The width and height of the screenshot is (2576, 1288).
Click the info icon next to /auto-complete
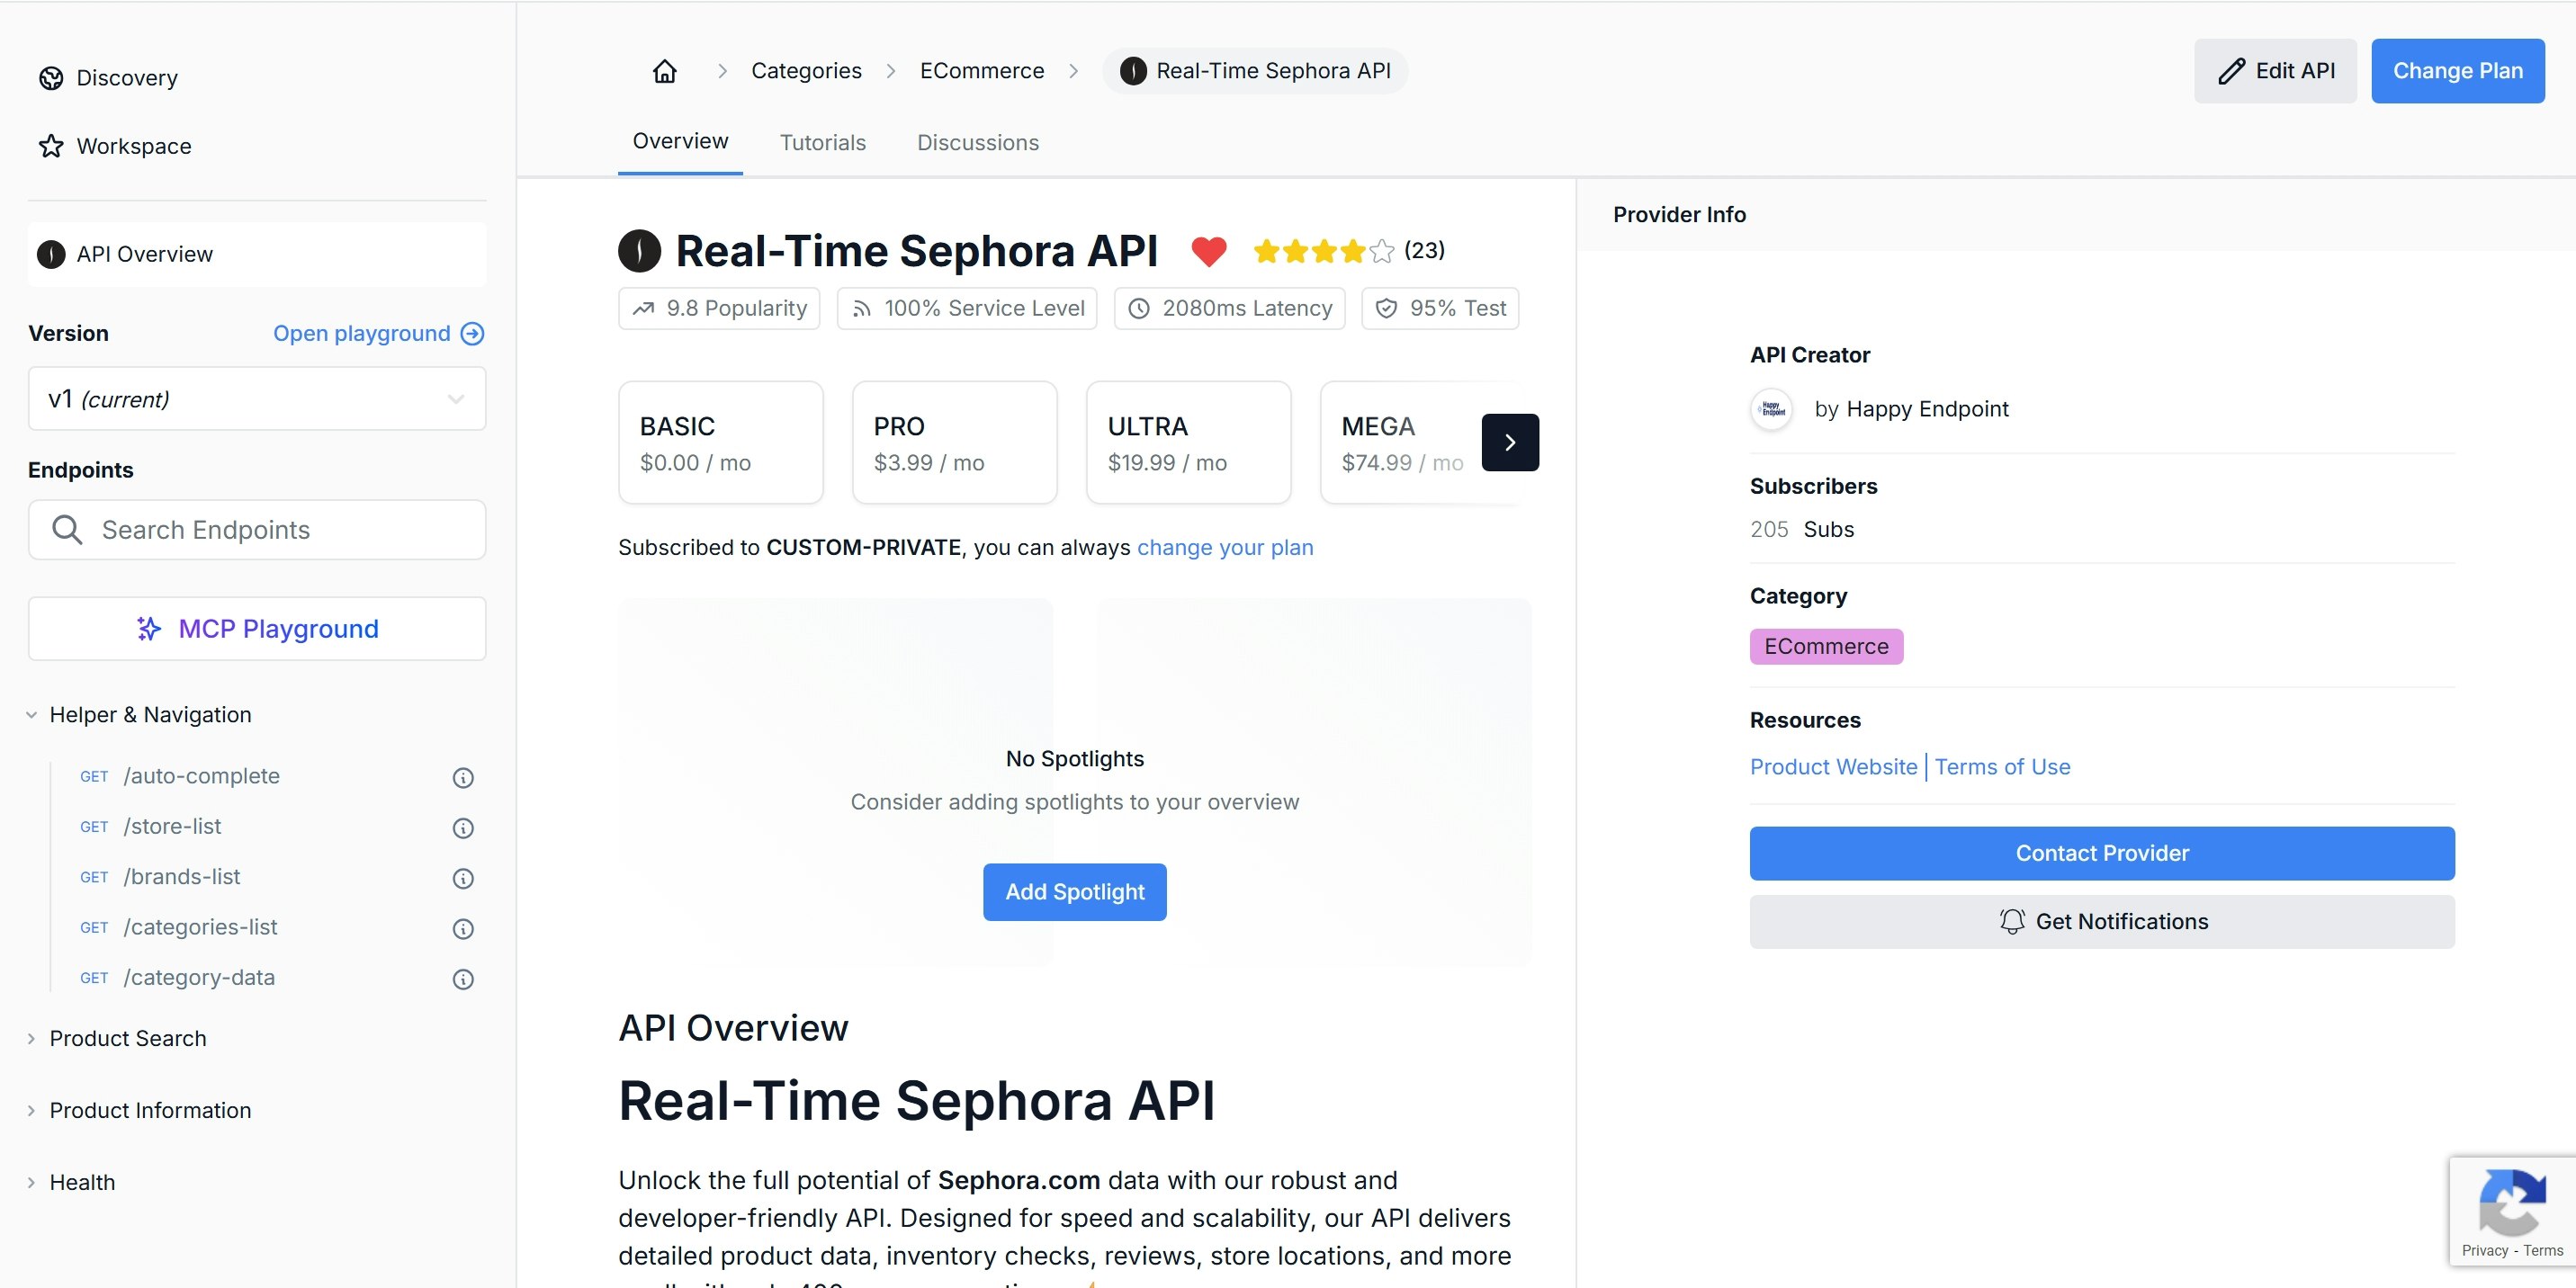(x=462, y=777)
